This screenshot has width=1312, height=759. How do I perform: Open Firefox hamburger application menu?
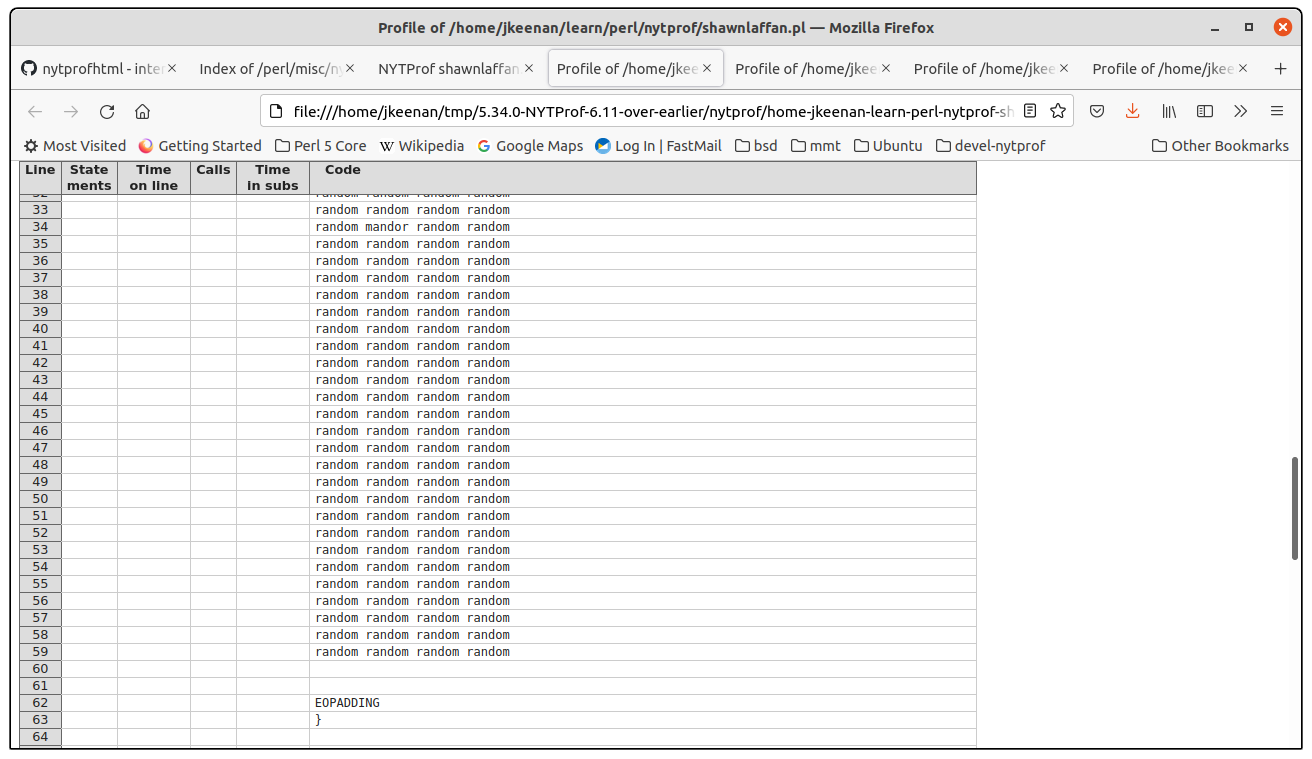click(1277, 111)
